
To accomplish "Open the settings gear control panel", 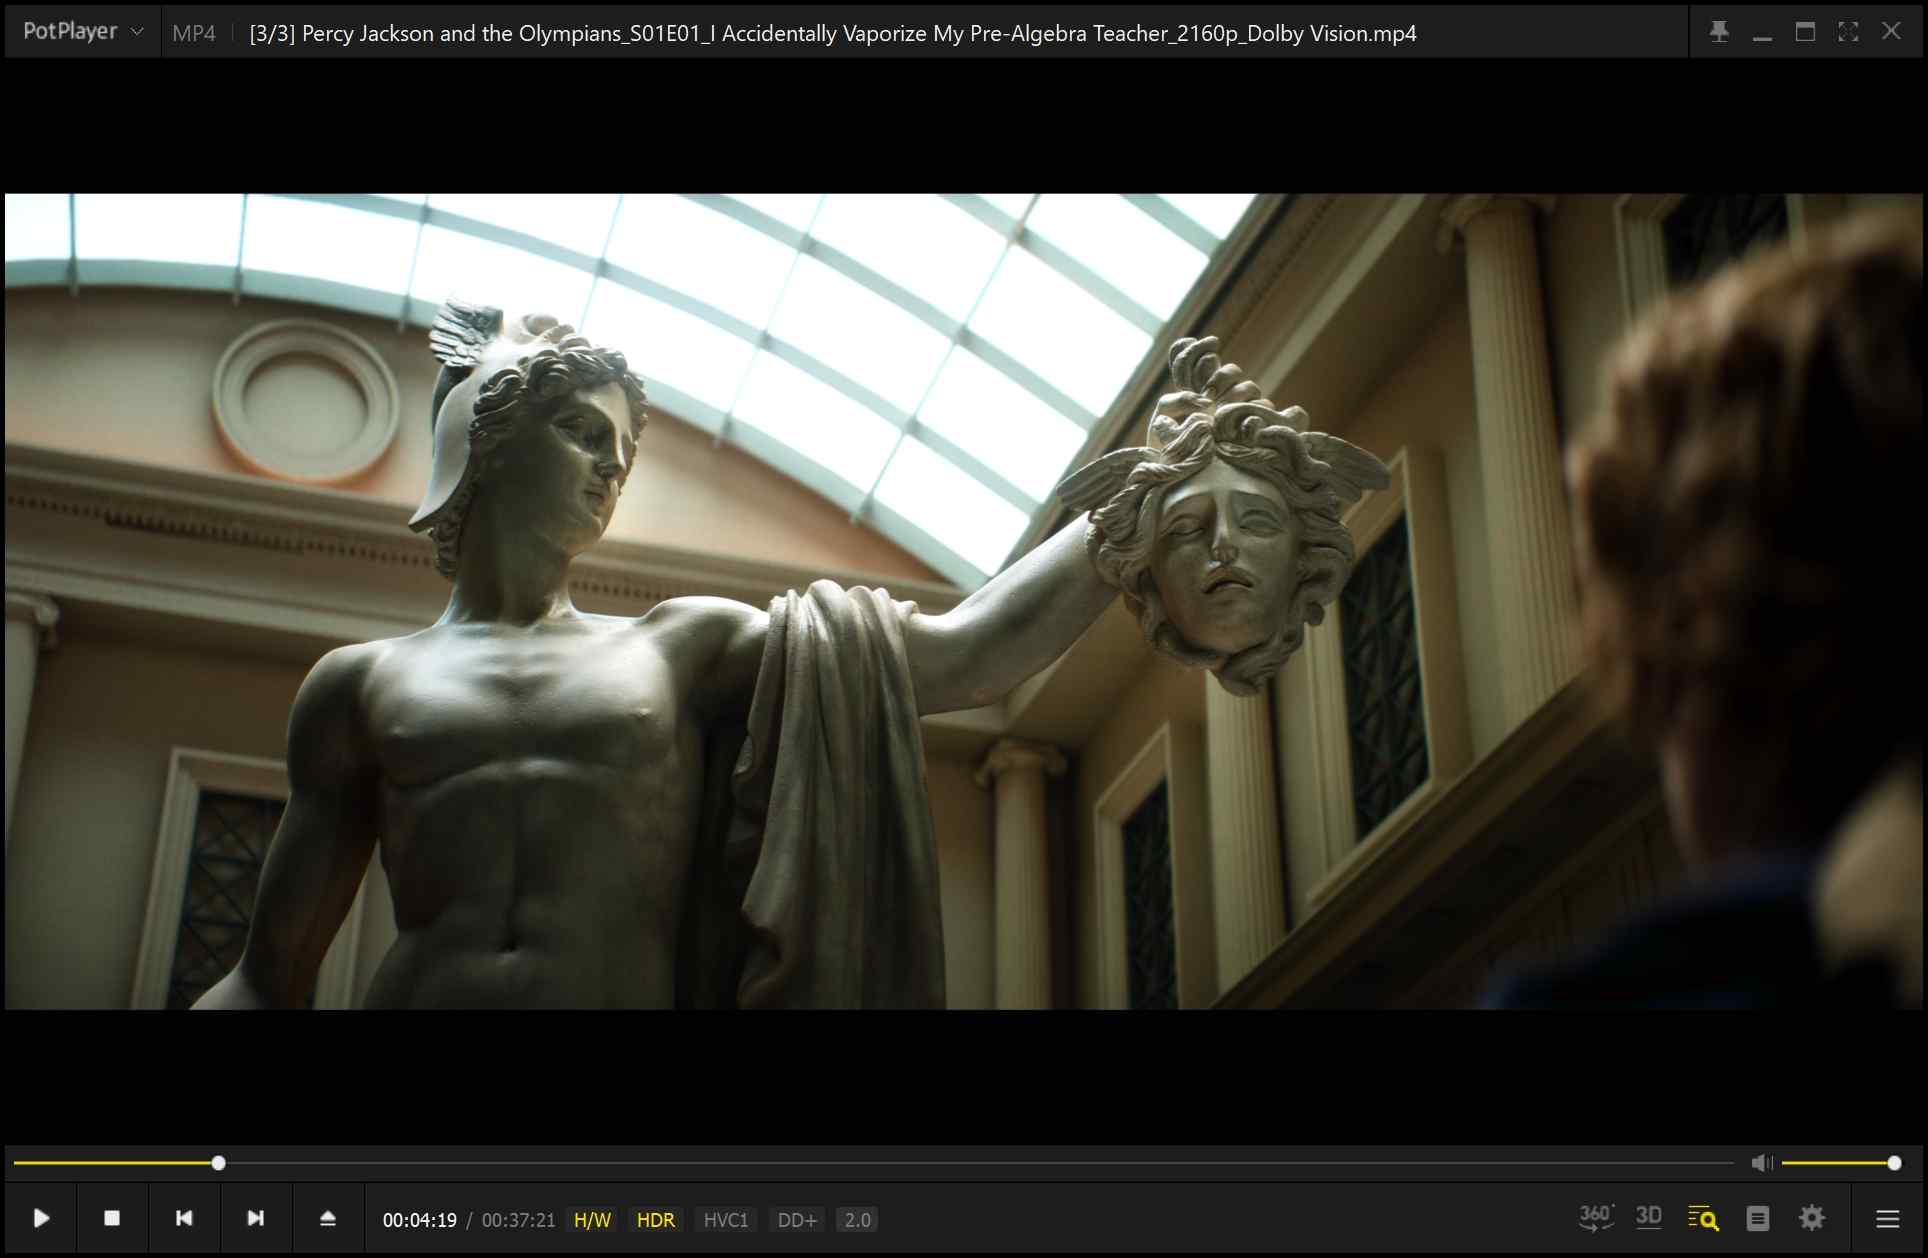I will point(1812,1218).
